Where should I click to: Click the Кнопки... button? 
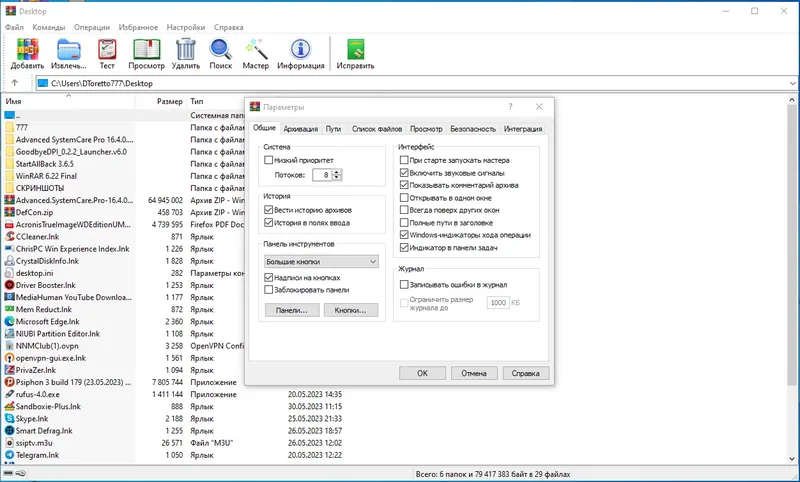point(351,310)
